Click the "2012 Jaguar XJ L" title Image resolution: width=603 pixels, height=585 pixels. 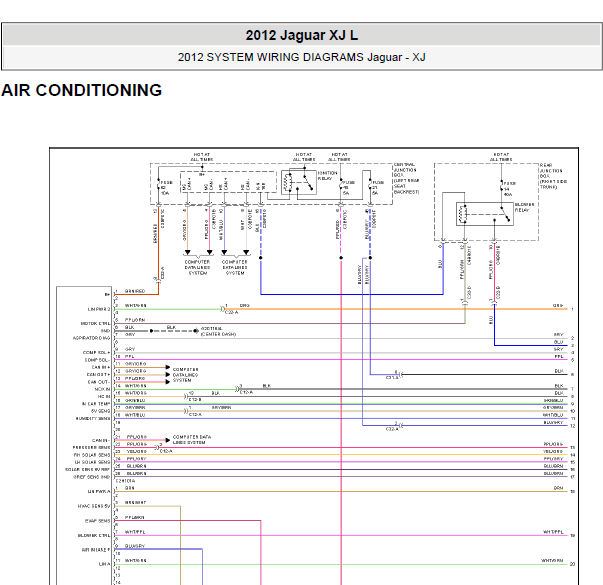click(x=302, y=35)
